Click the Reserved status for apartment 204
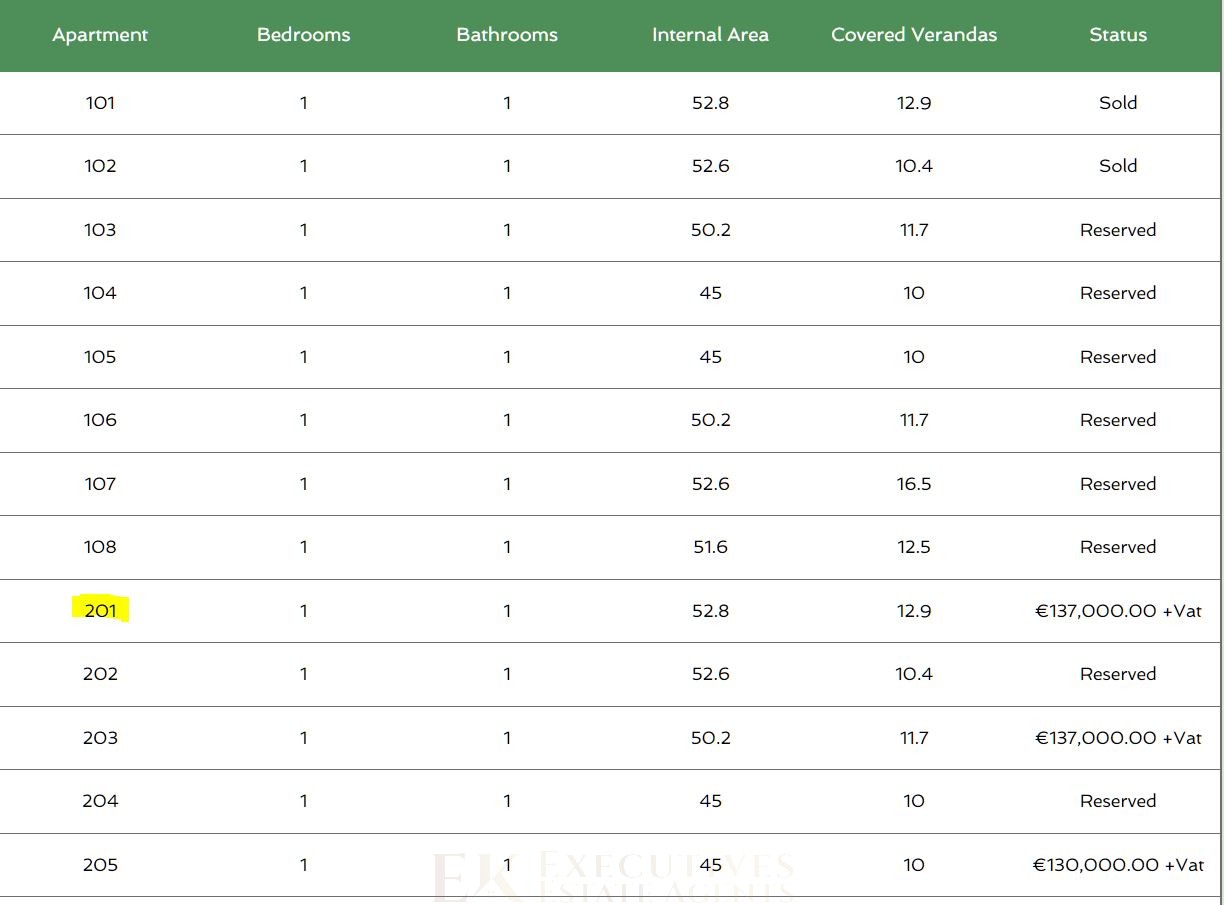 [x=1118, y=801]
